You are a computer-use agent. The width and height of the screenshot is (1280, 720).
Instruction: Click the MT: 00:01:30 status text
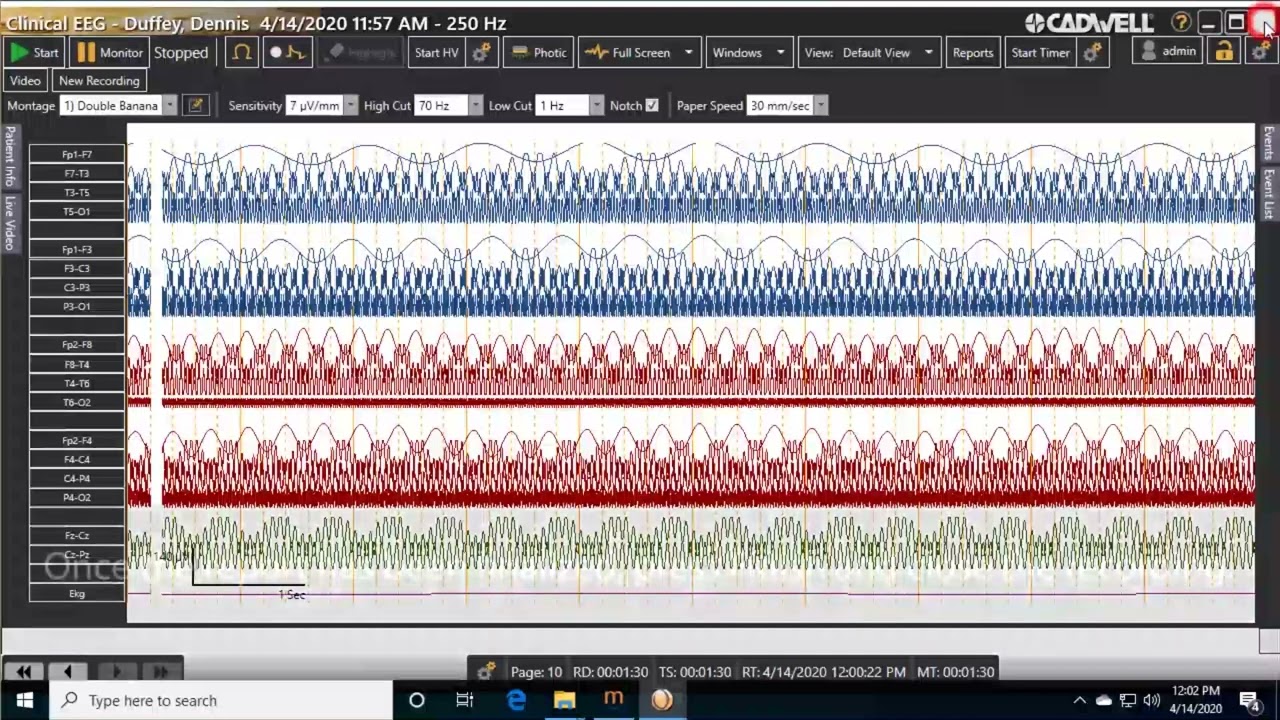point(955,672)
